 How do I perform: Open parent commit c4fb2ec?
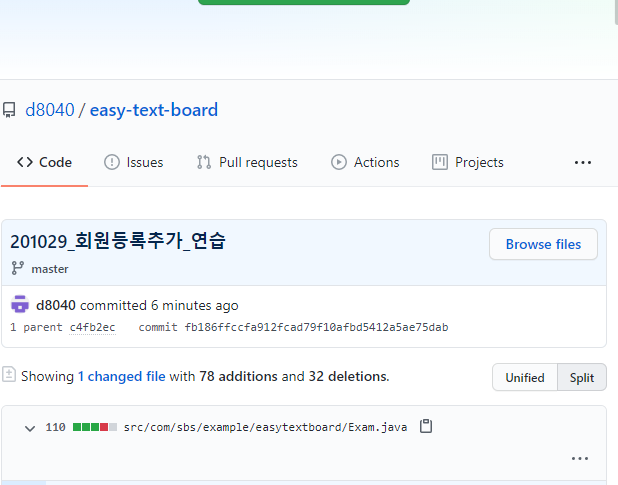[92, 327]
